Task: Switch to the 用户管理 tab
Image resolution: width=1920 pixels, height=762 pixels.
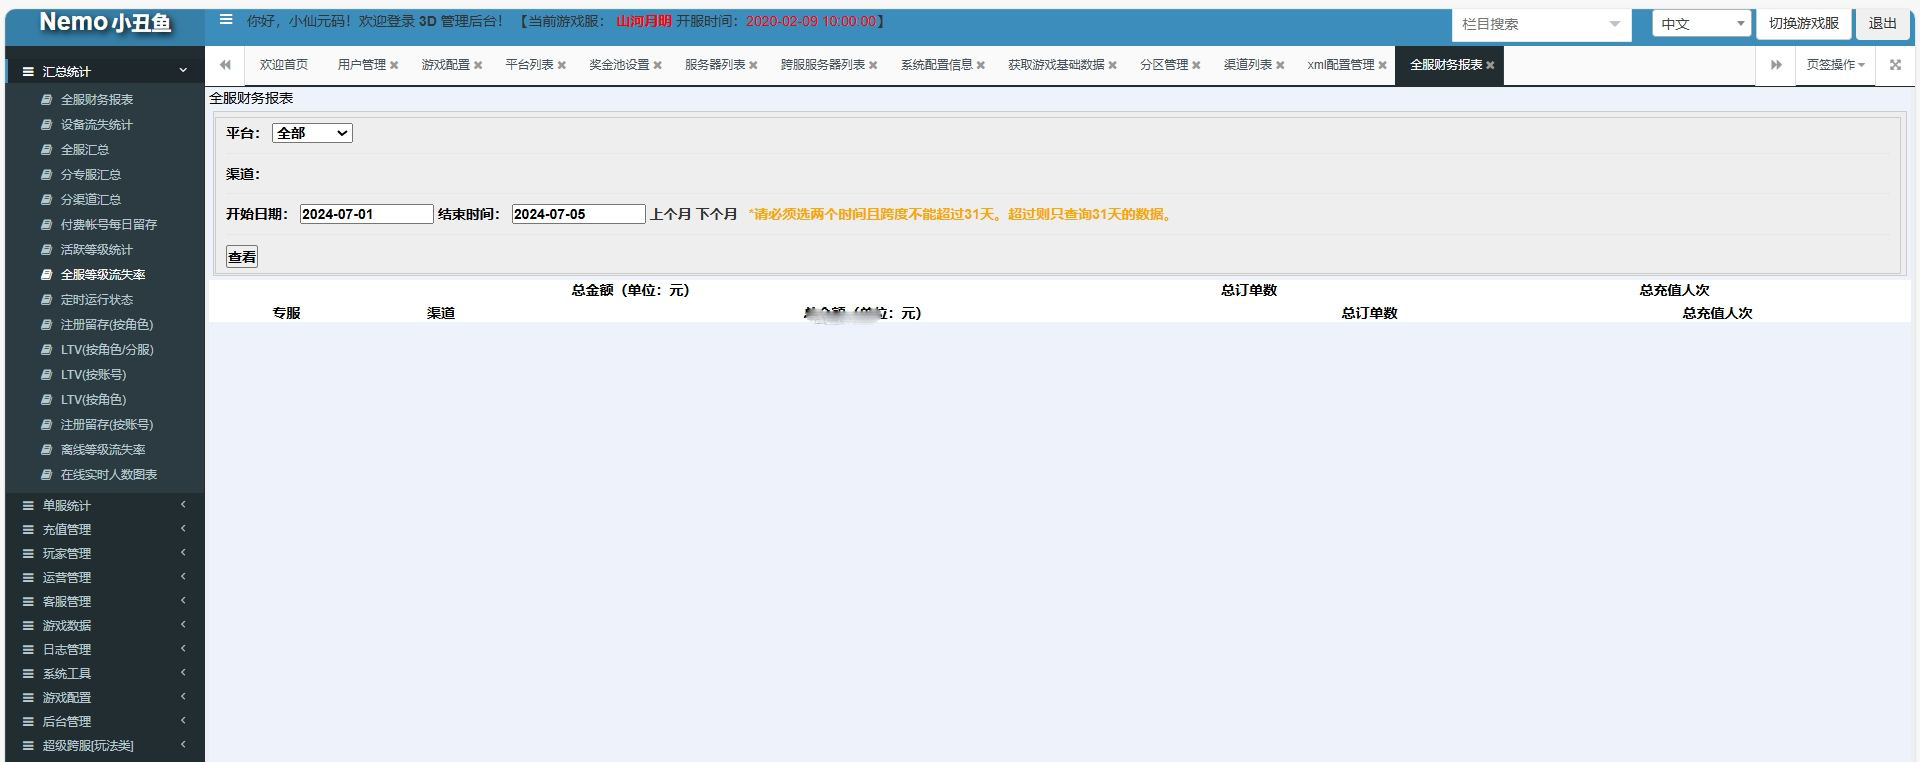Action: pyautogui.click(x=361, y=65)
